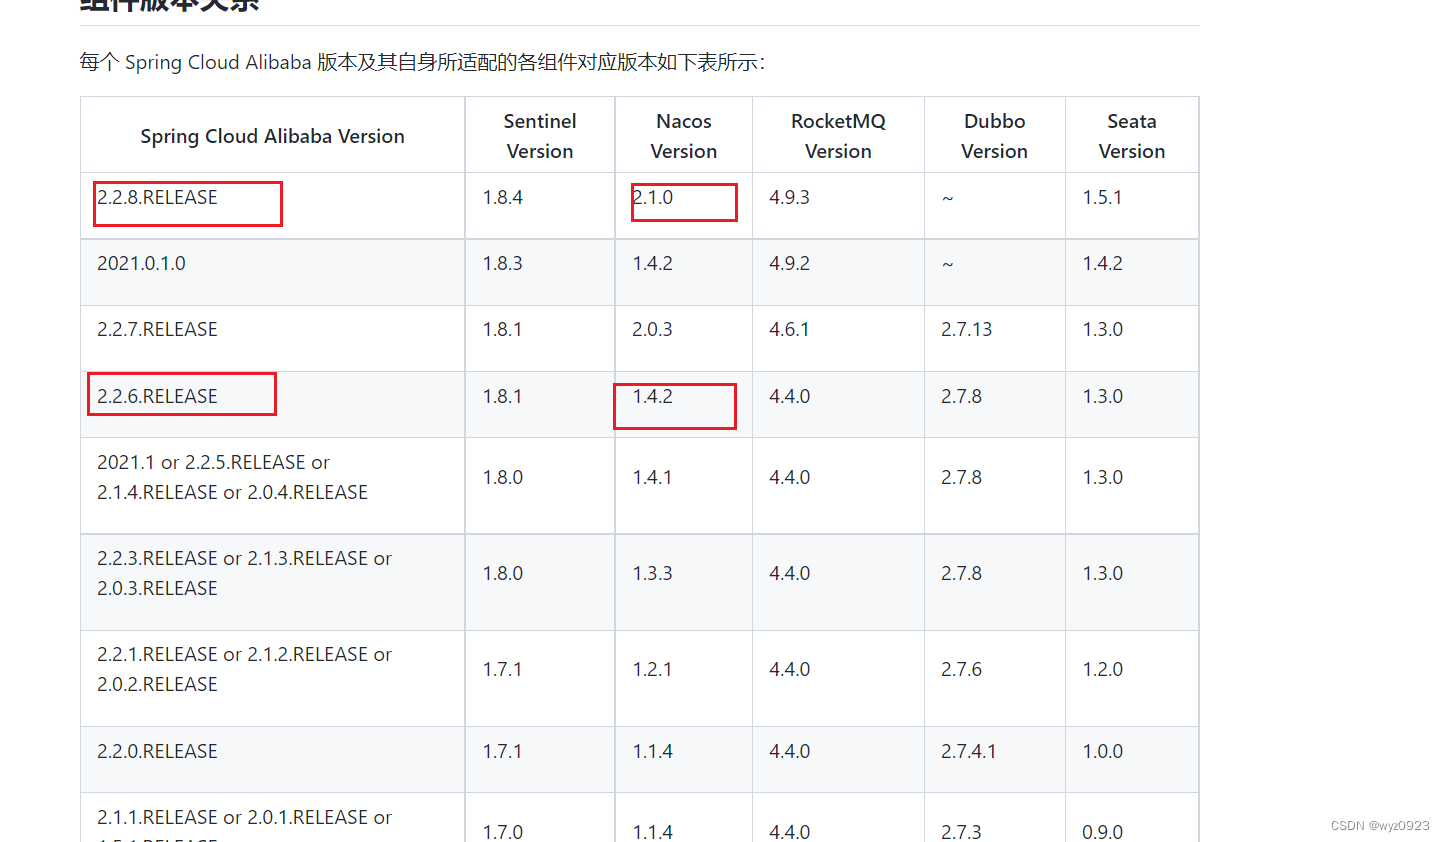Click Nacos version 1.2.1 cell
1445x842 pixels.
684,678
